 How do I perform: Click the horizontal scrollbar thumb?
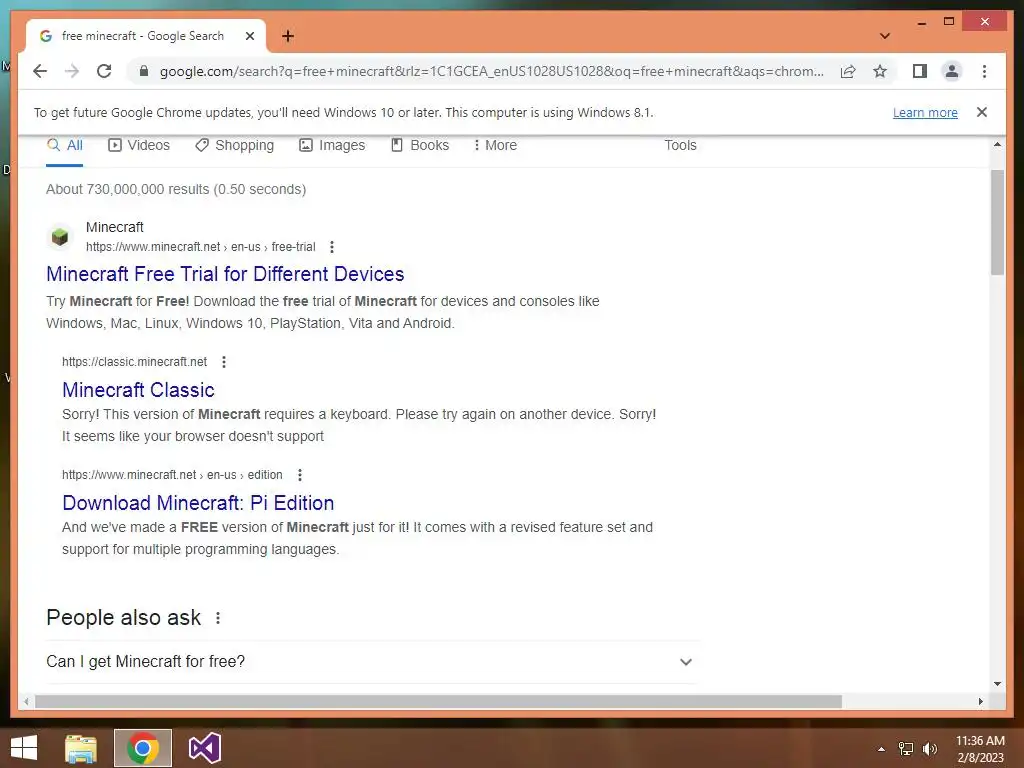point(438,701)
